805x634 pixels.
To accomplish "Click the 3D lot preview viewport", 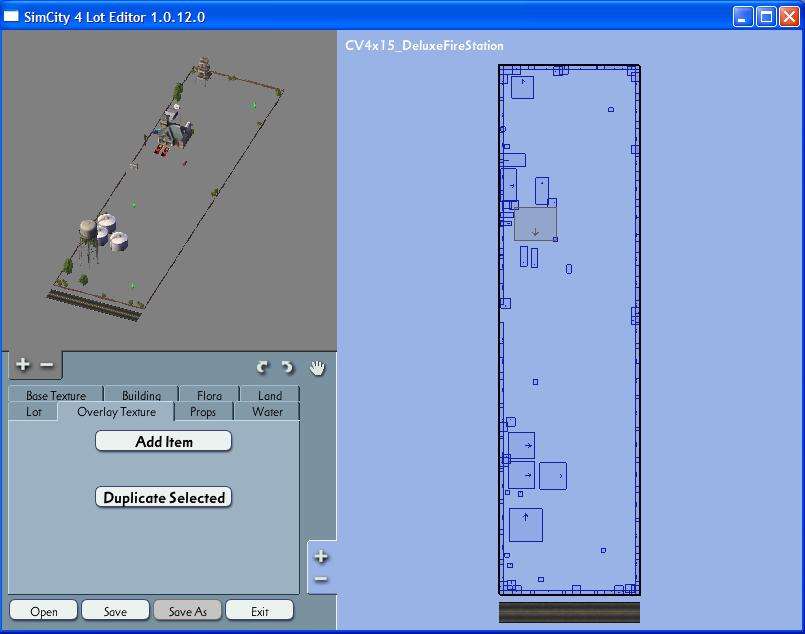I will click(169, 190).
